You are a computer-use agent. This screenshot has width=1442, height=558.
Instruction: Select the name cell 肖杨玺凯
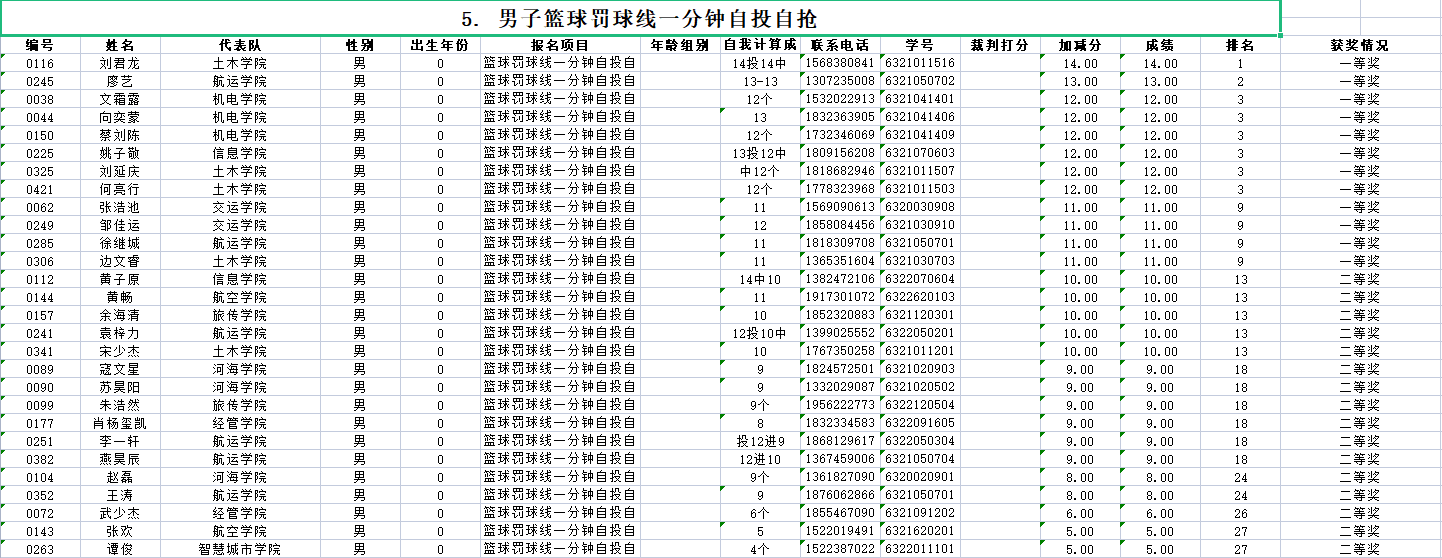pos(120,423)
